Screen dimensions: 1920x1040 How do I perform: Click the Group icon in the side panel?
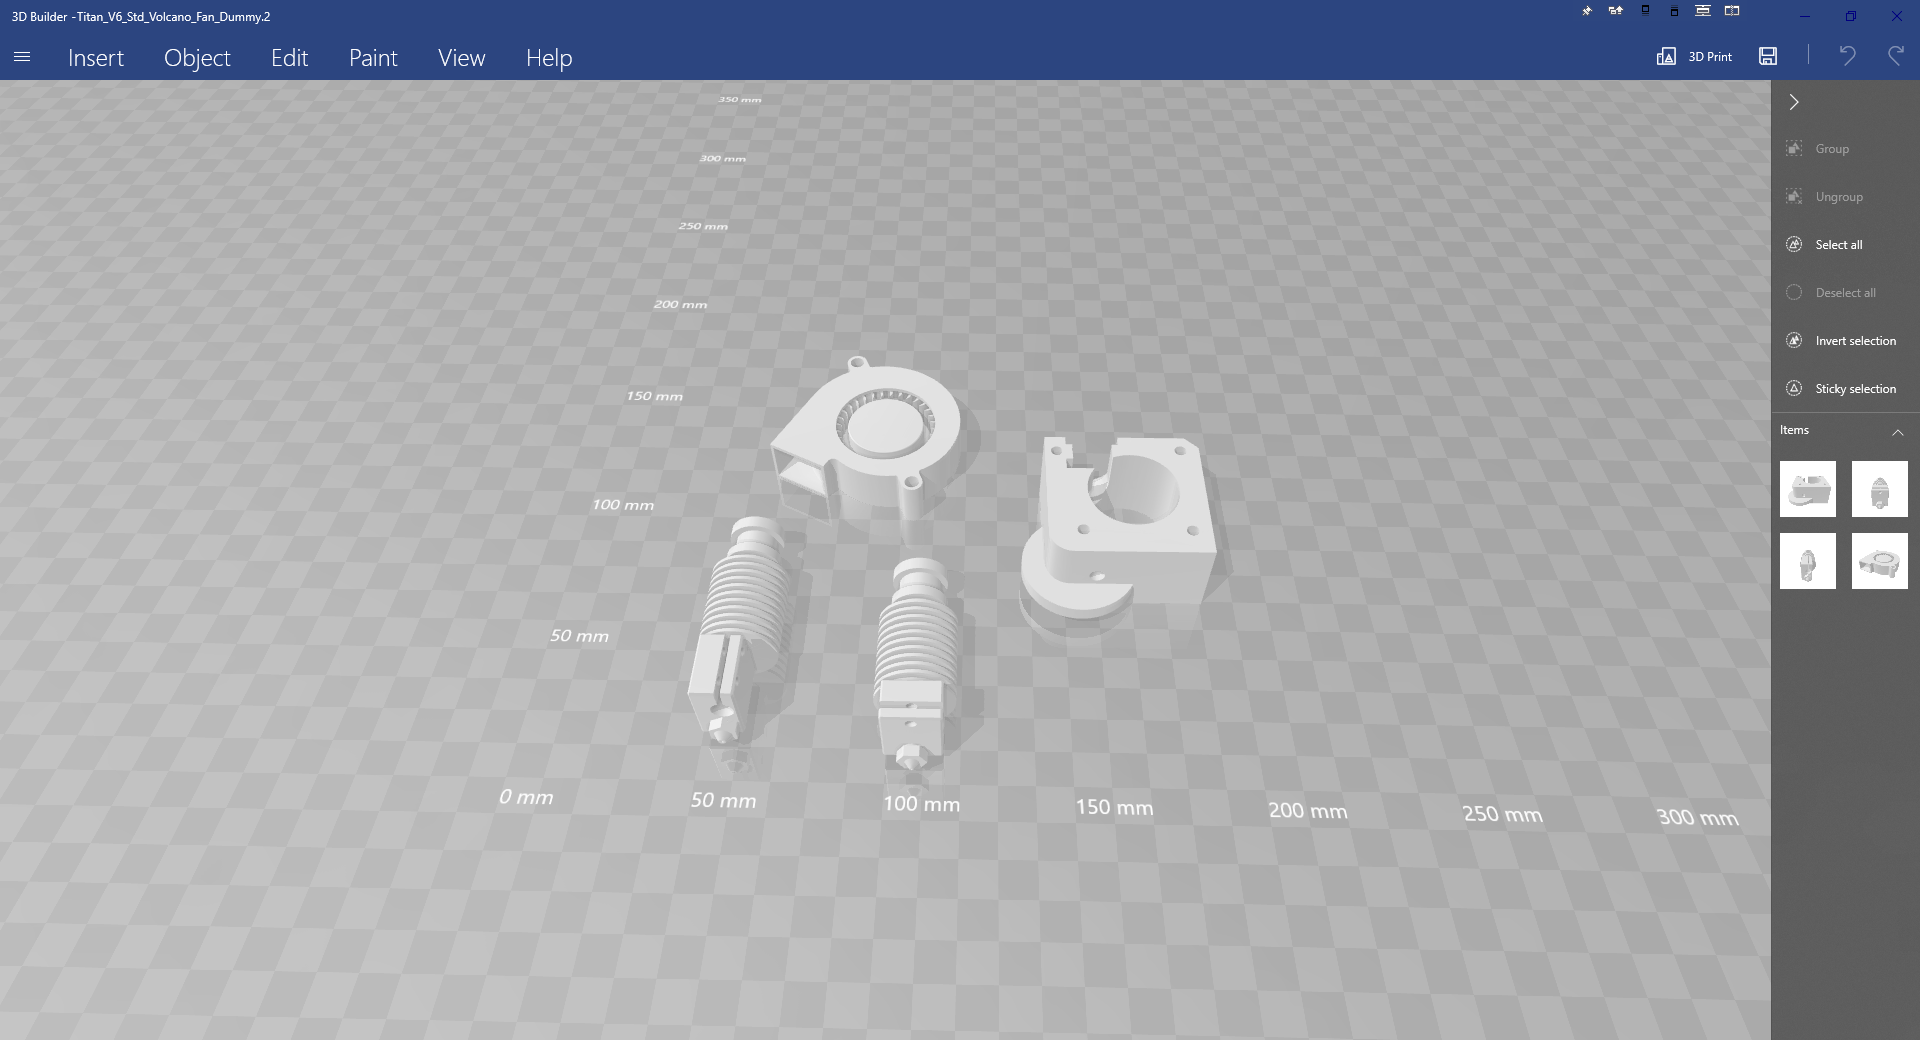[1794, 149]
